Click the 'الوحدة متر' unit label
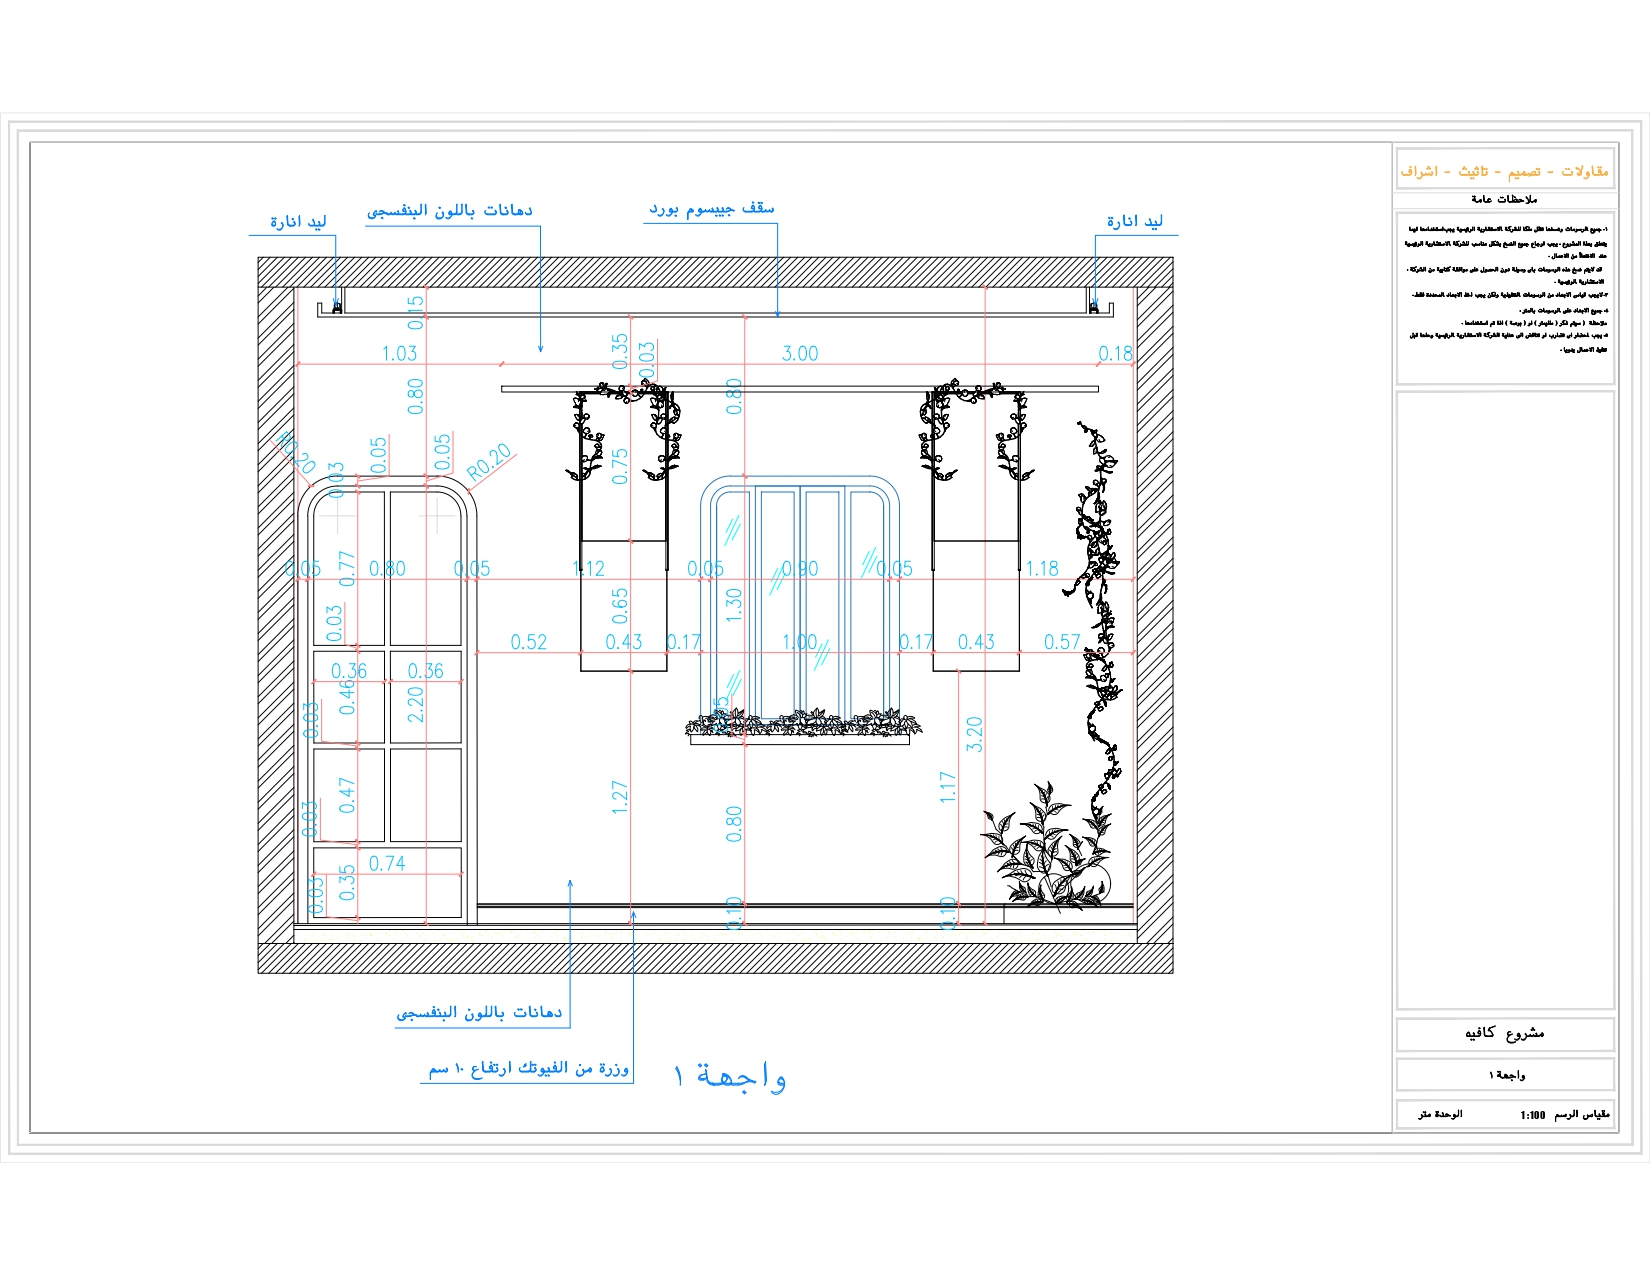The width and height of the screenshot is (1650, 1275). (1440, 1114)
